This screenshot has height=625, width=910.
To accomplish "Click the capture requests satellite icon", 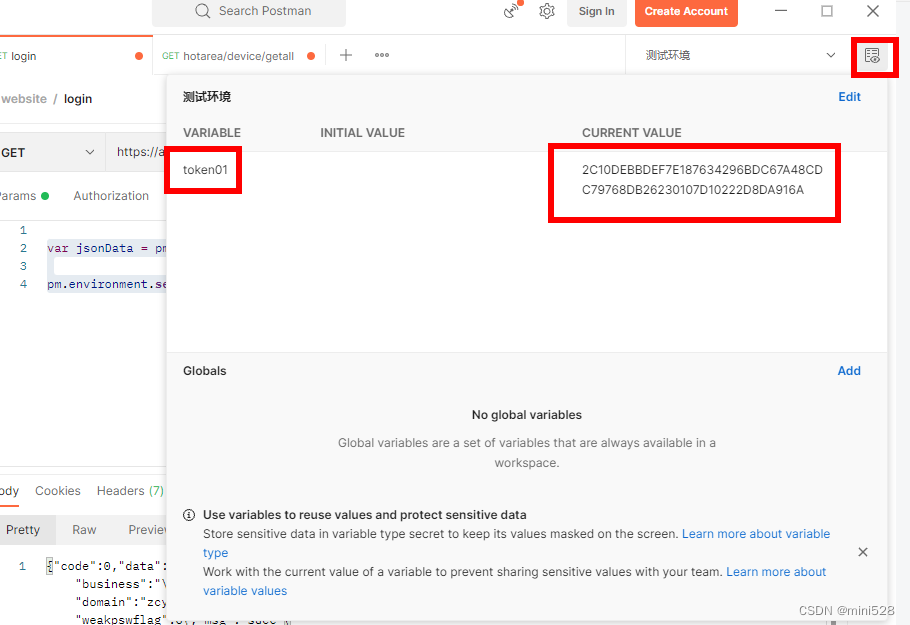I will [x=509, y=10].
